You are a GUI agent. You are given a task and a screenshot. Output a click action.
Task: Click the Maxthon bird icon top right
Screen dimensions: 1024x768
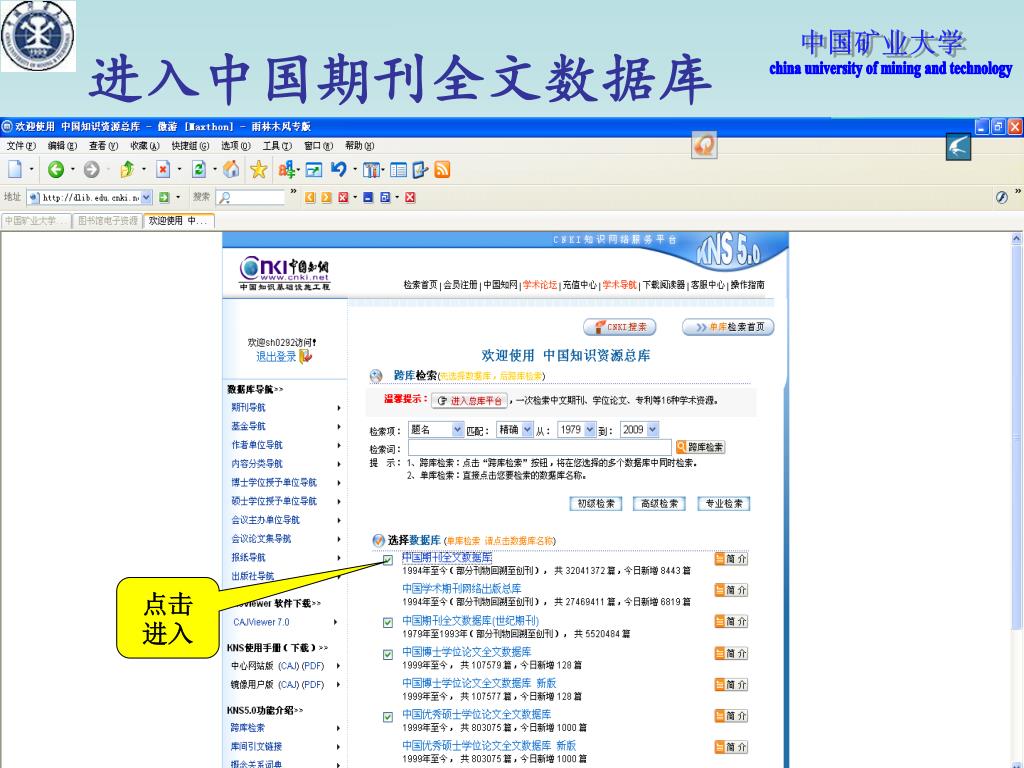pyautogui.click(x=958, y=147)
